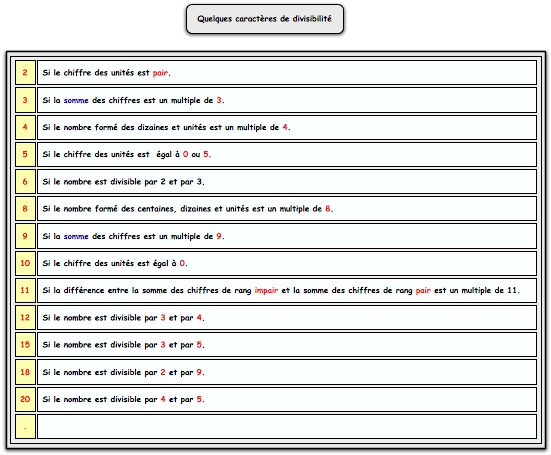Select the rule 'divisible par 2 et par 3'
Image resolution: width=551 pixels, height=455 pixels.
pos(123,182)
